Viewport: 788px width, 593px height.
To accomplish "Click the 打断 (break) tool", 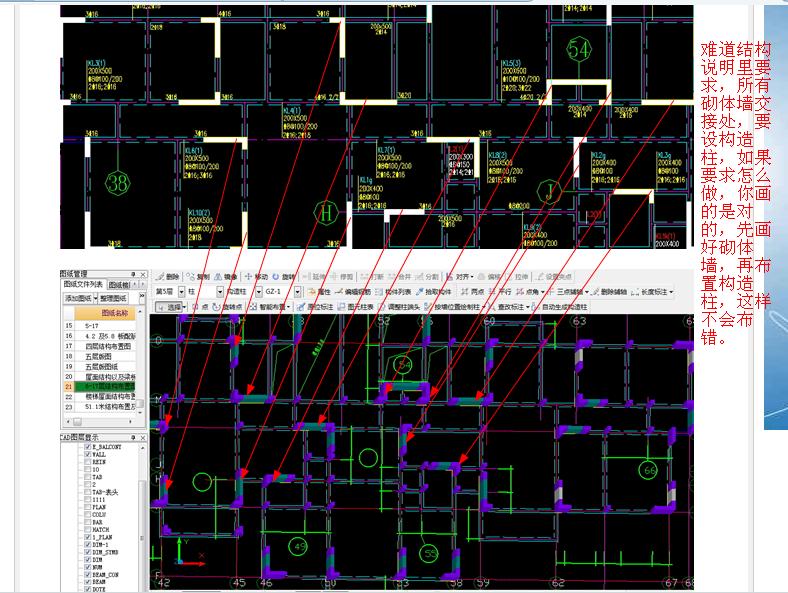I will tap(372, 276).
